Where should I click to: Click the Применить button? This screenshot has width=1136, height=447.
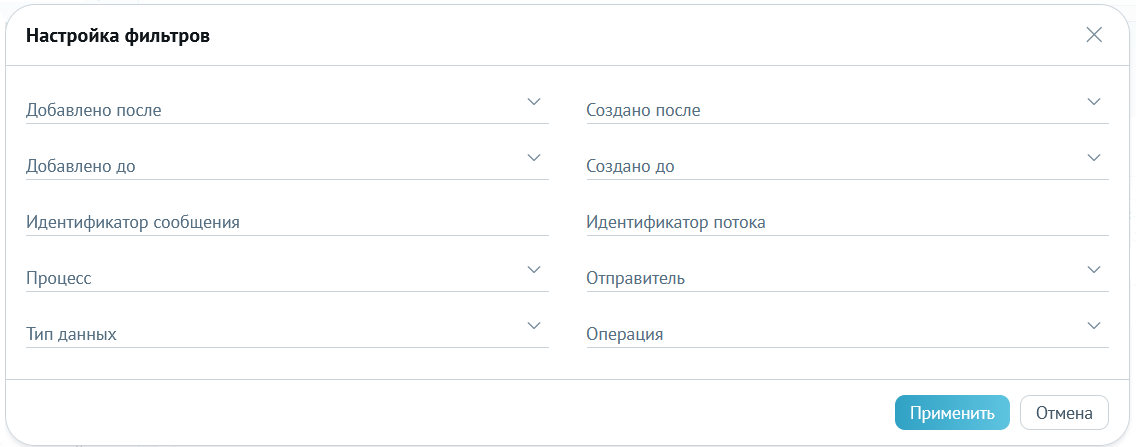[952, 413]
